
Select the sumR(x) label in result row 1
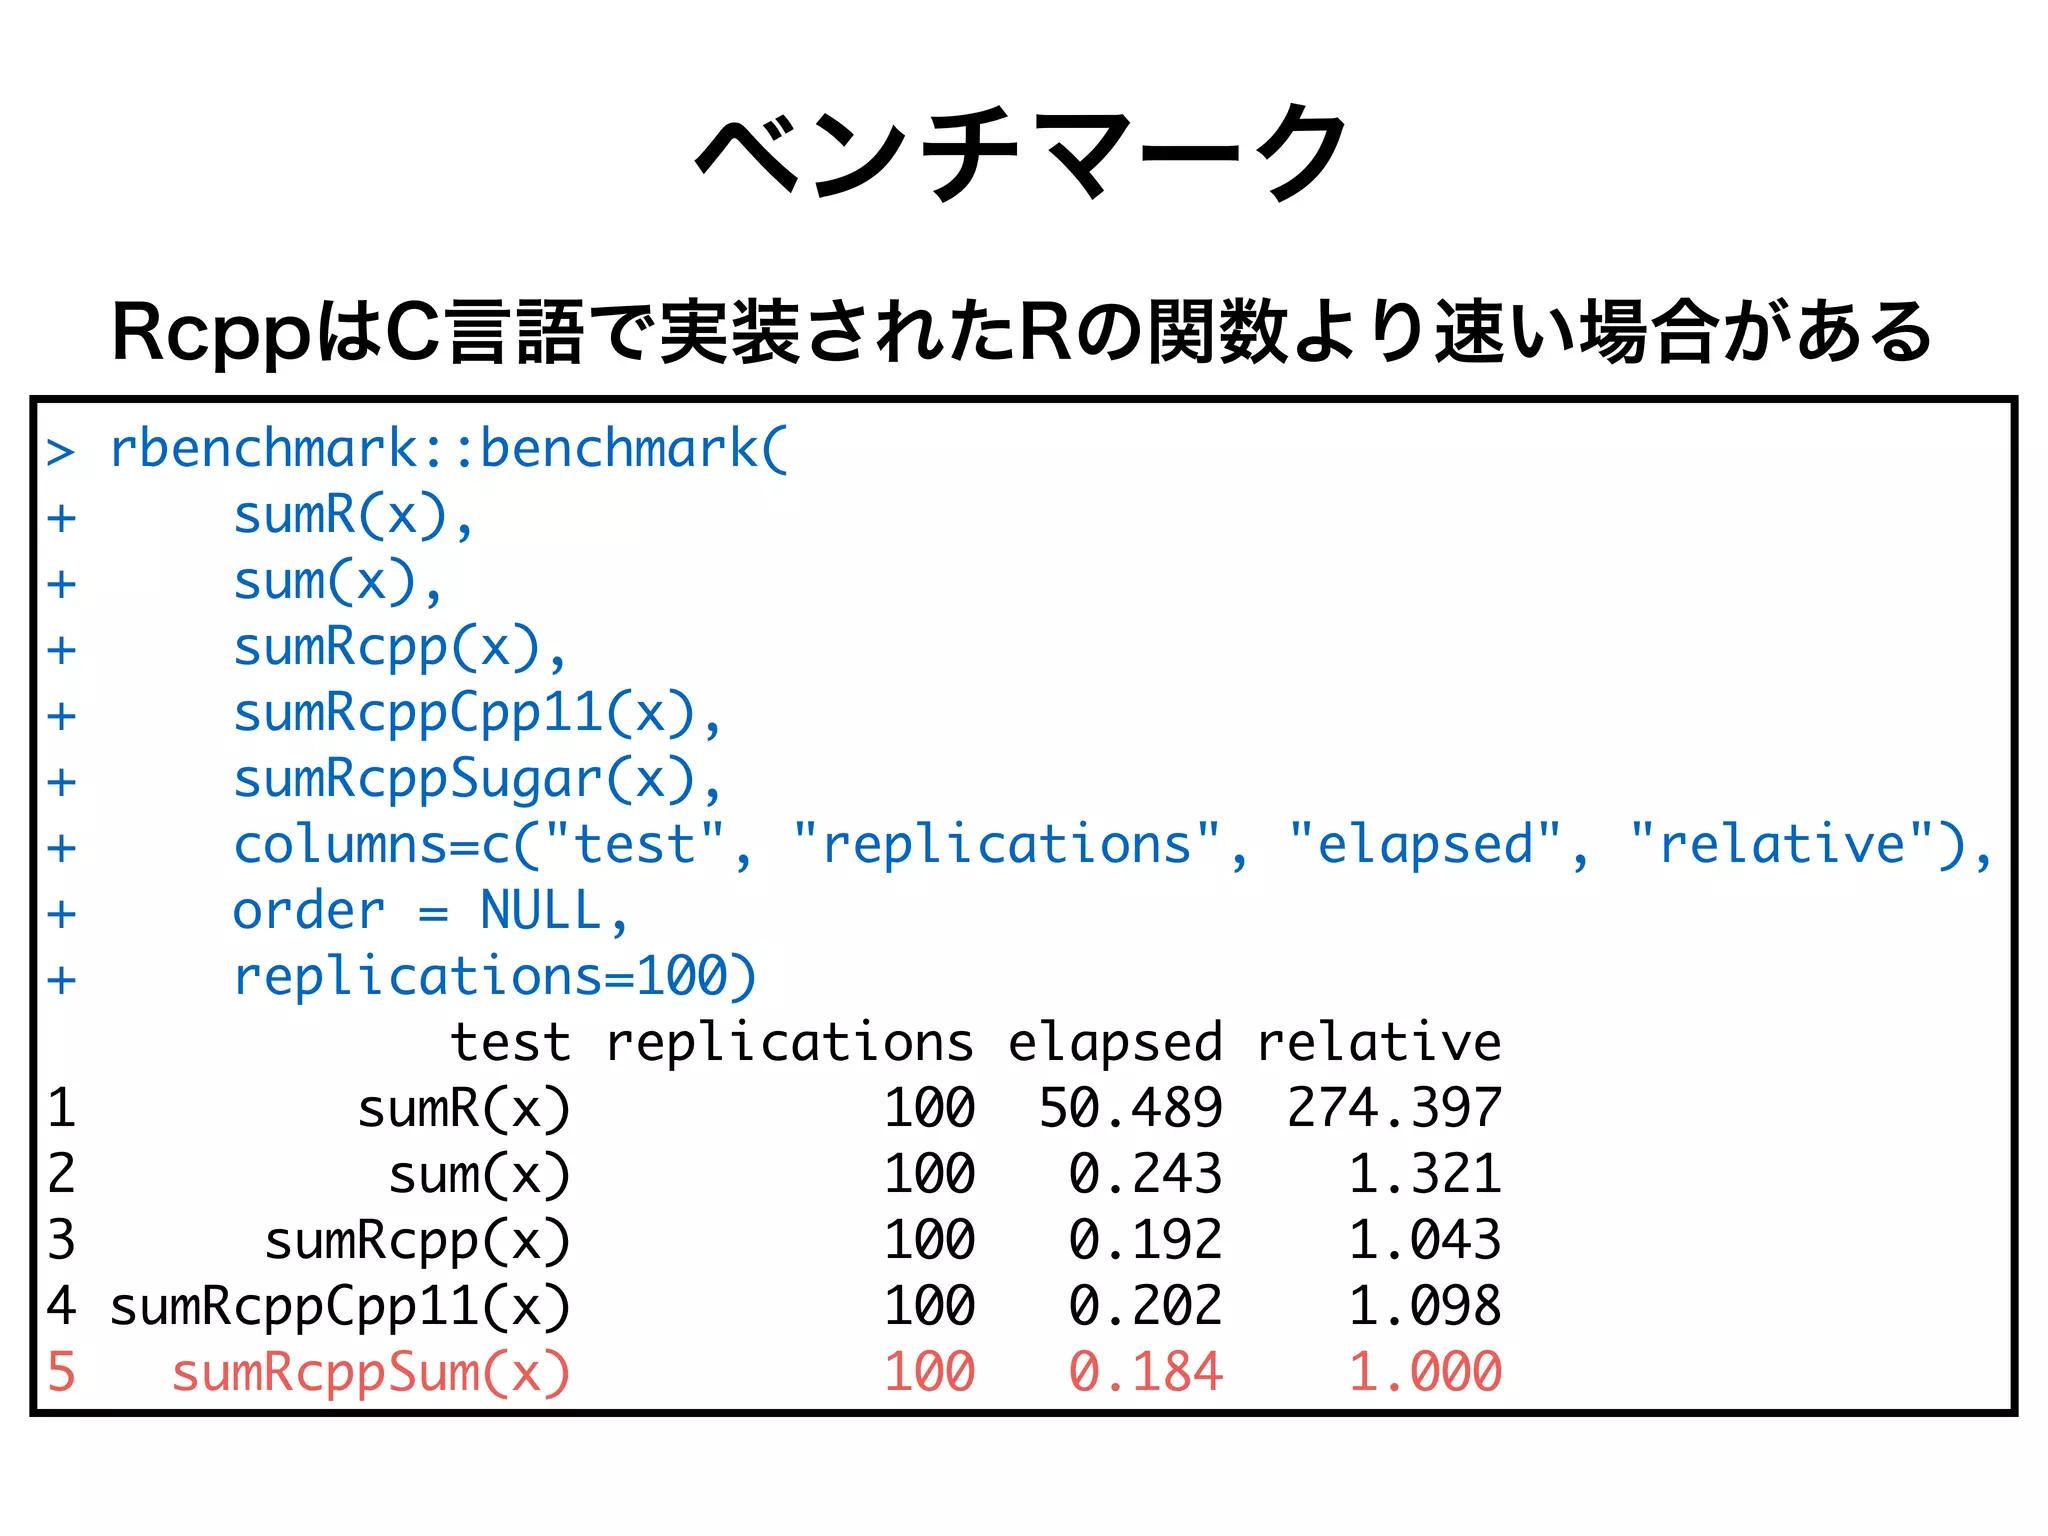tap(464, 1109)
